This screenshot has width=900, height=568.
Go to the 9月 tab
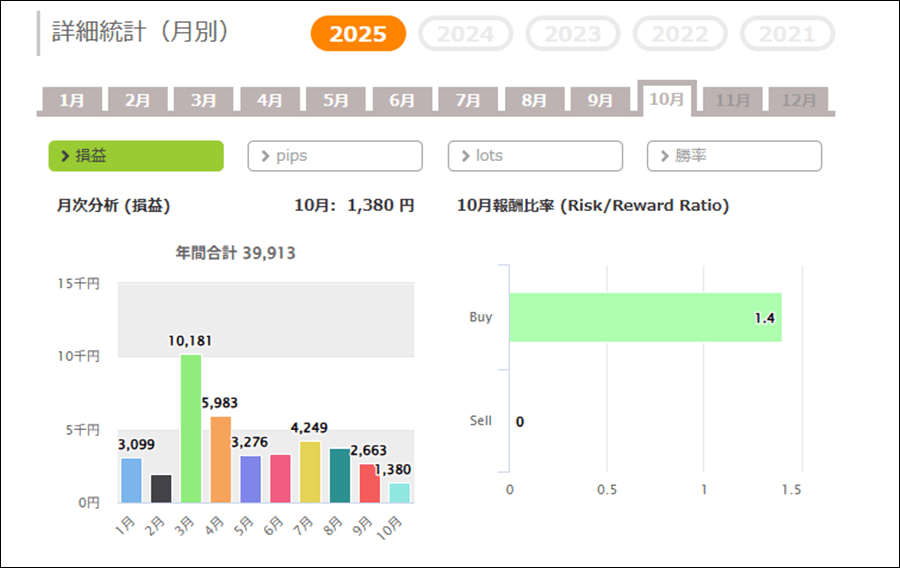click(x=600, y=100)
